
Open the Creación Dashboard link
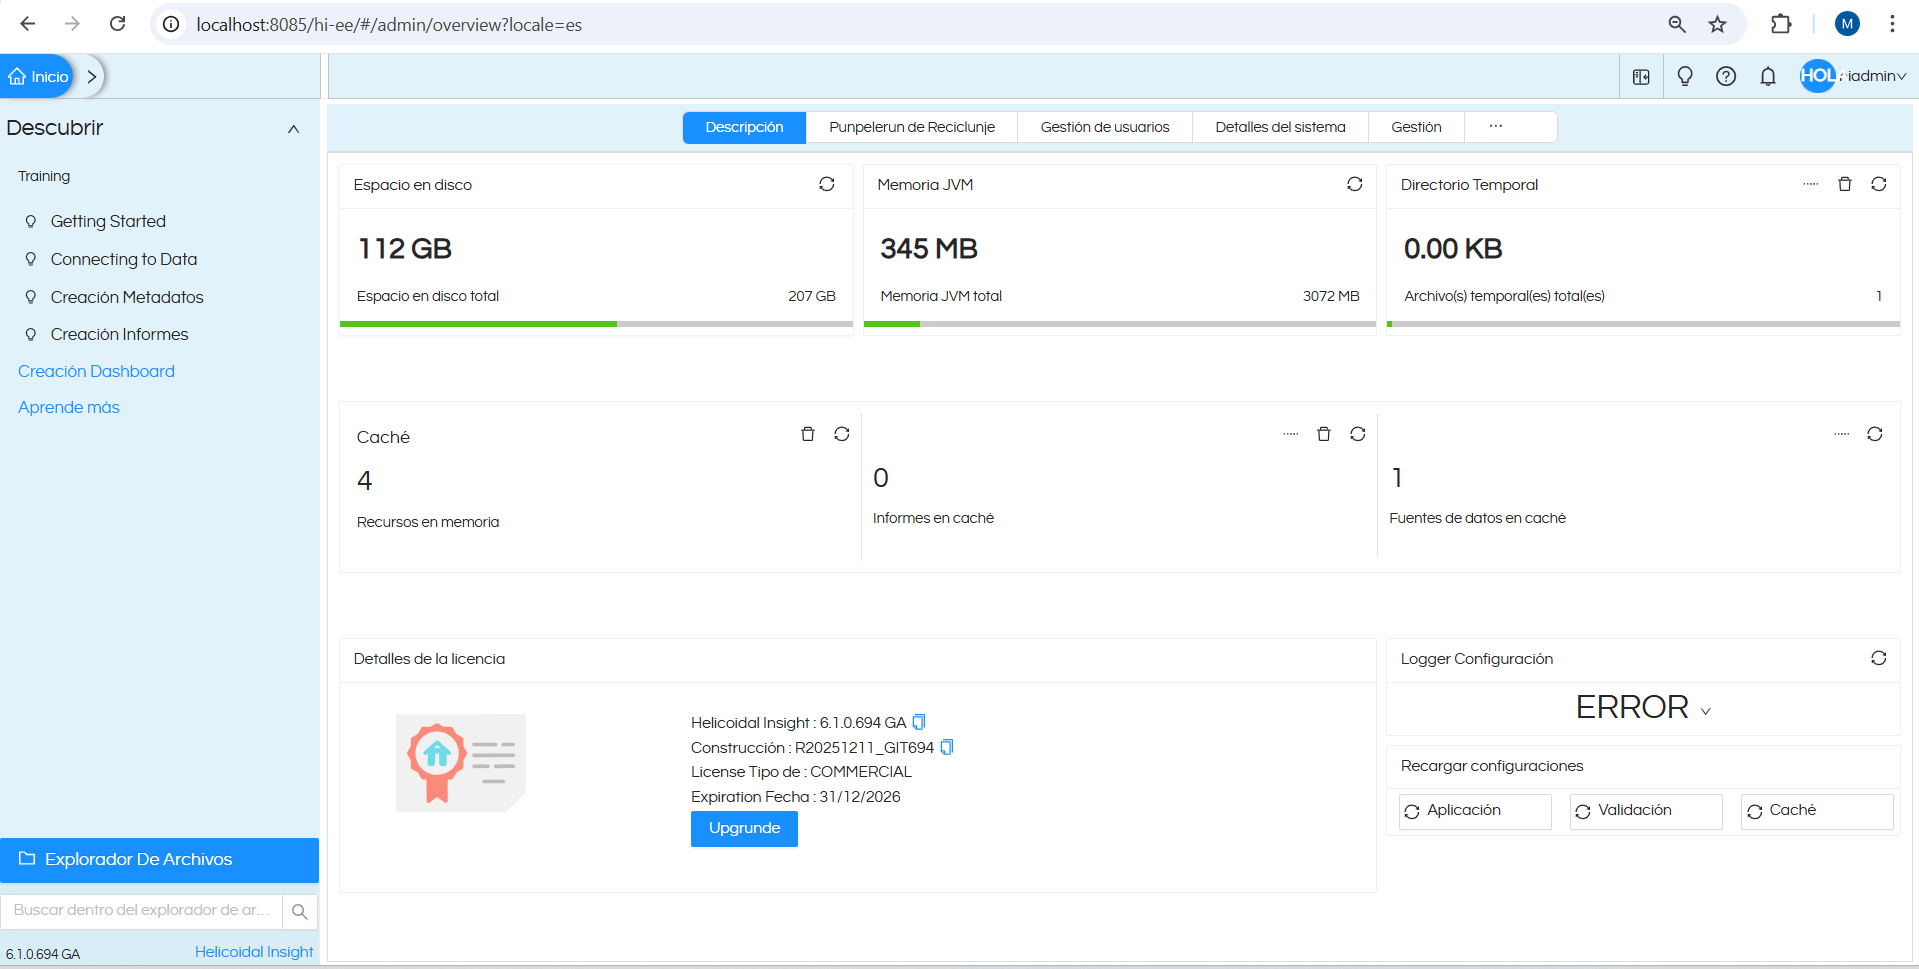(96, 371)
